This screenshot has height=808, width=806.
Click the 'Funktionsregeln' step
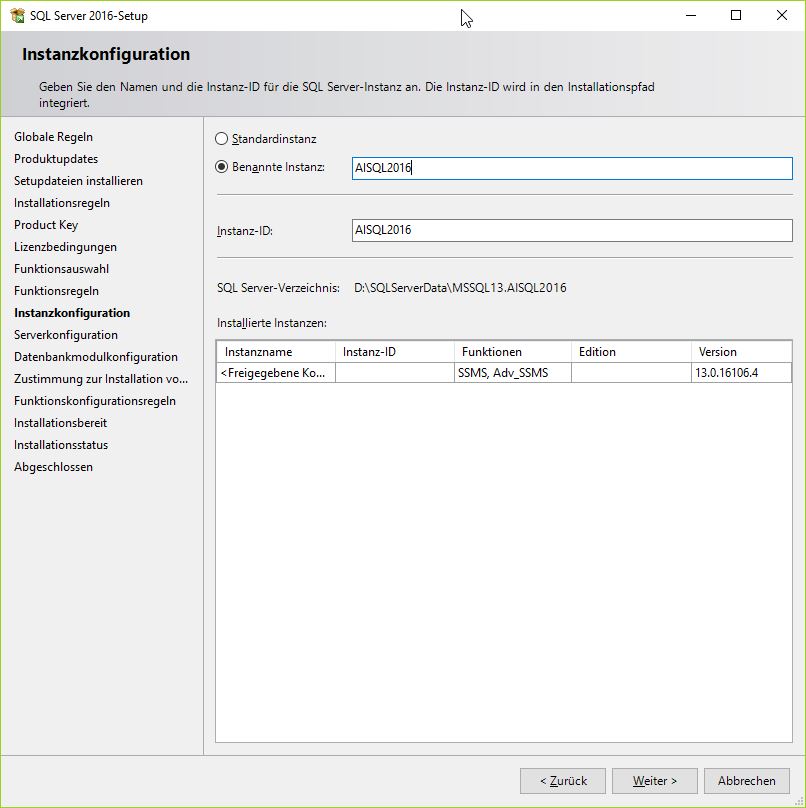pos(56,291)
